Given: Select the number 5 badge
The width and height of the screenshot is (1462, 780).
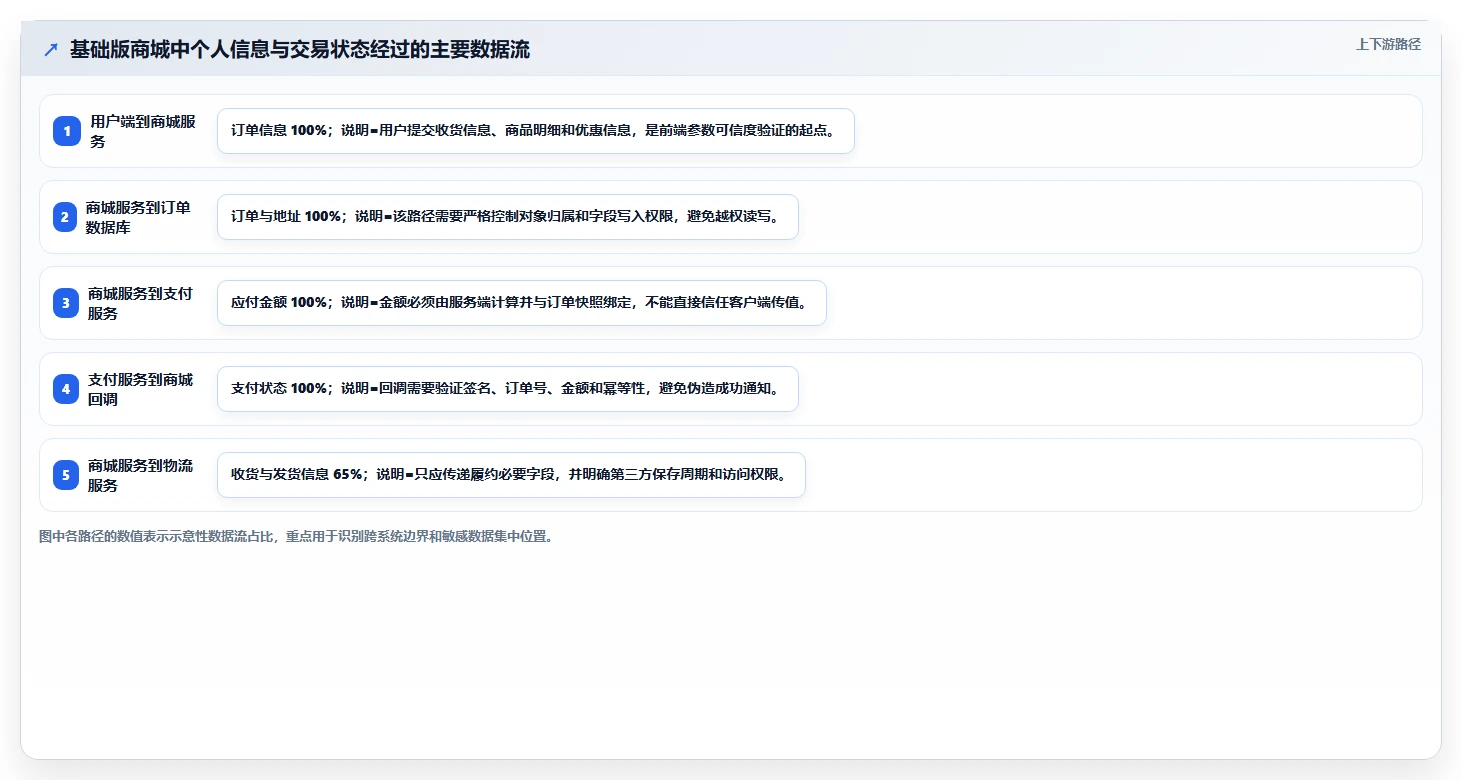Looking at the screenshot, I should [66, 475].
